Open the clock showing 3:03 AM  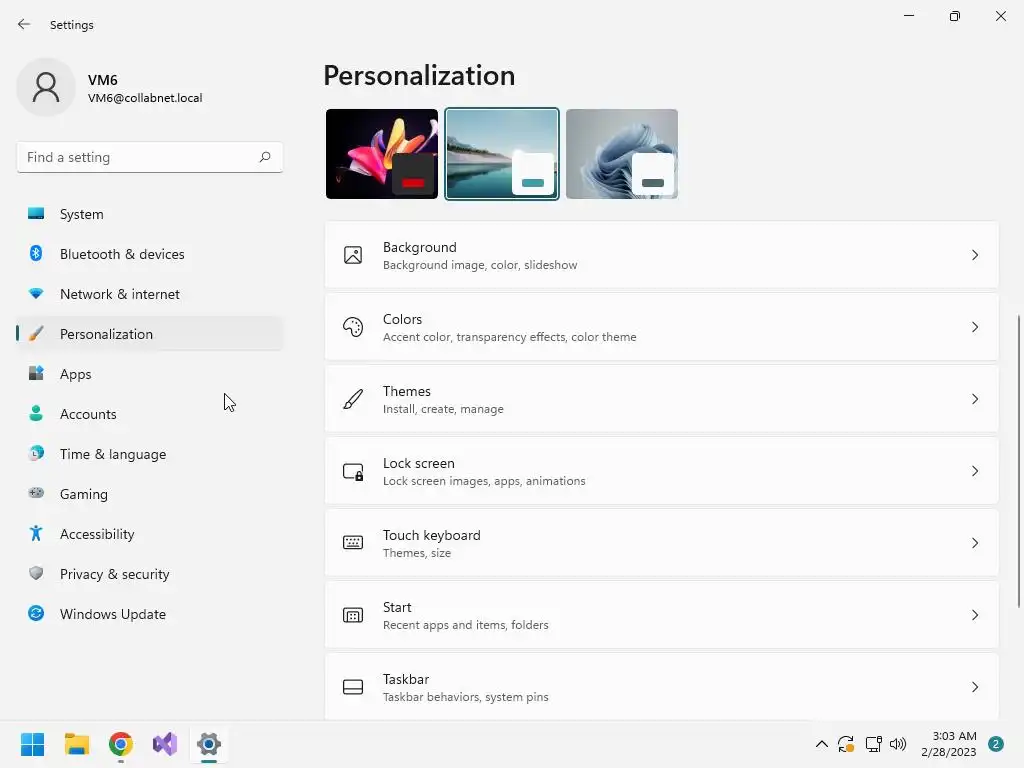point(948,744)
